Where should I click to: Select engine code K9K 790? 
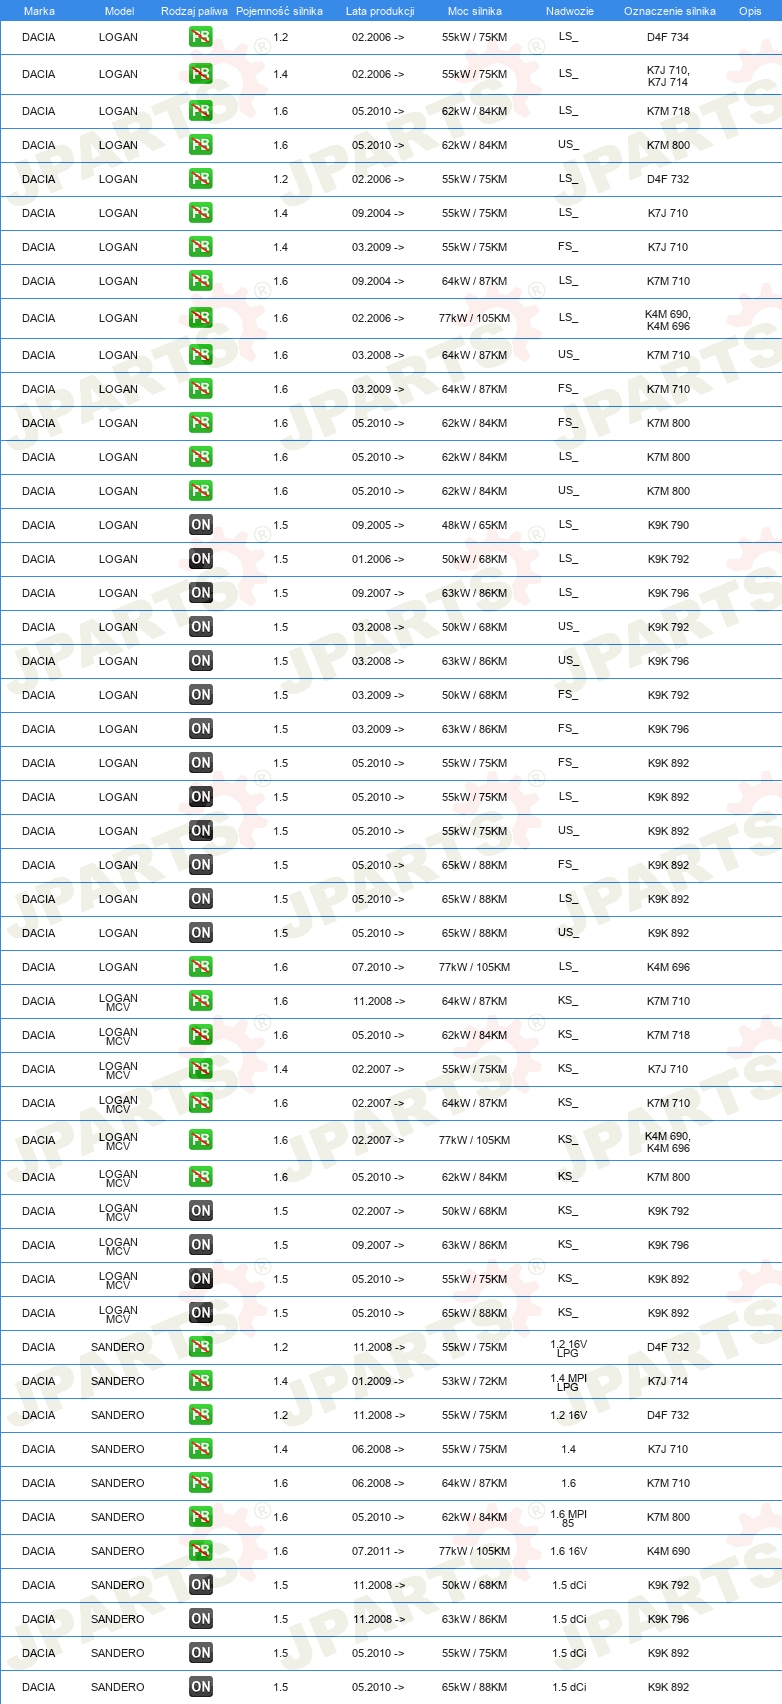click(x=668, y=525)
